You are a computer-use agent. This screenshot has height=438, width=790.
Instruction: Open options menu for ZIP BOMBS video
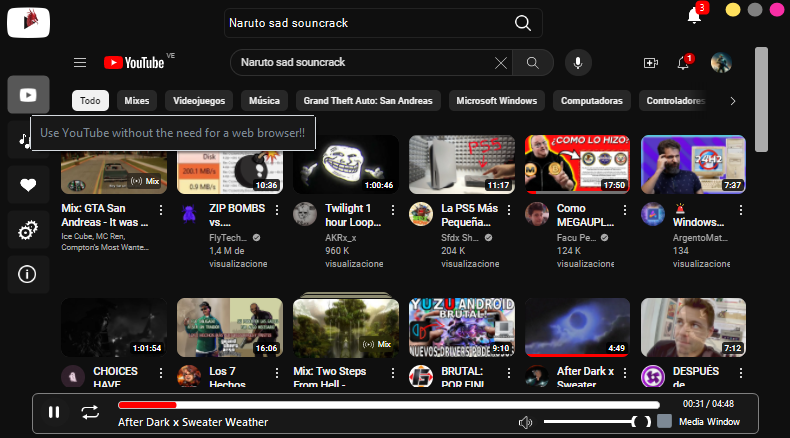click(x=277, y=210)
